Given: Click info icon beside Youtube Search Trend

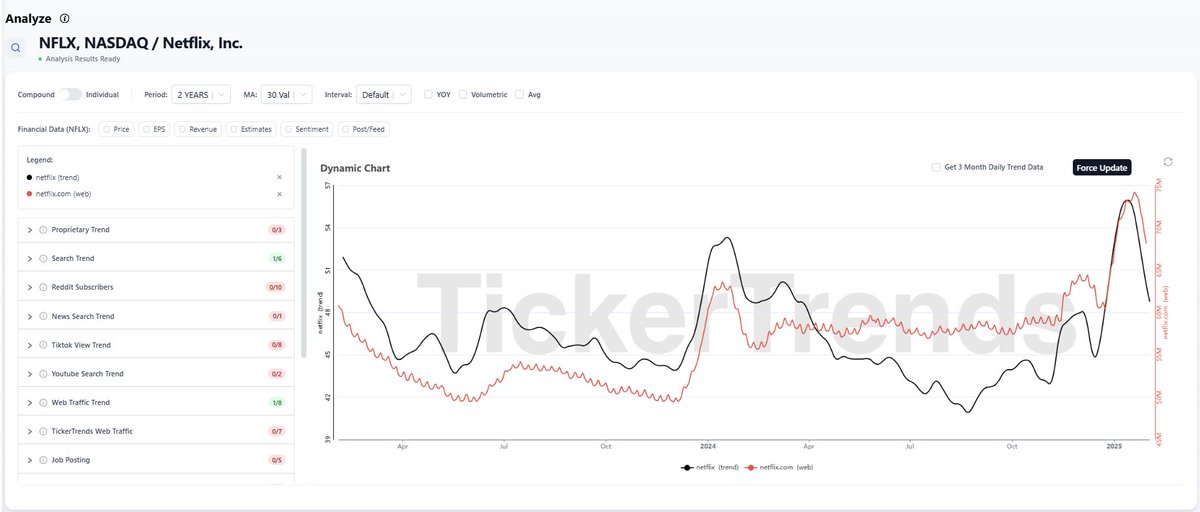Looking at the screenshot, I should (44, 374).
